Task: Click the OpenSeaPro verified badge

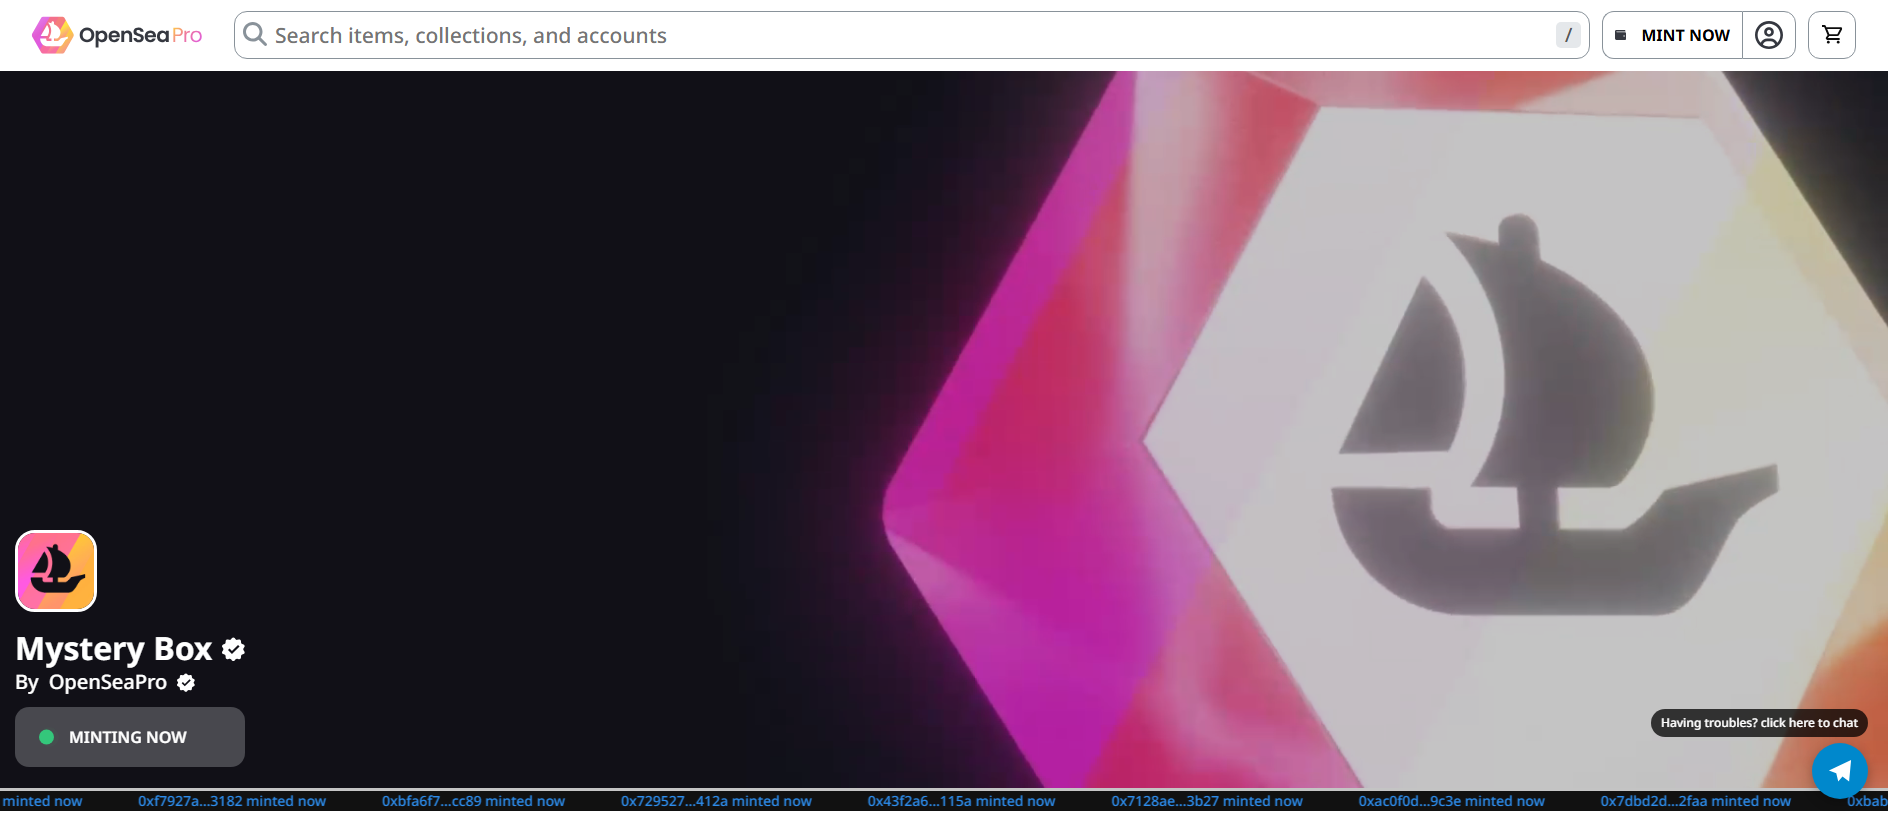Action: 186,683
